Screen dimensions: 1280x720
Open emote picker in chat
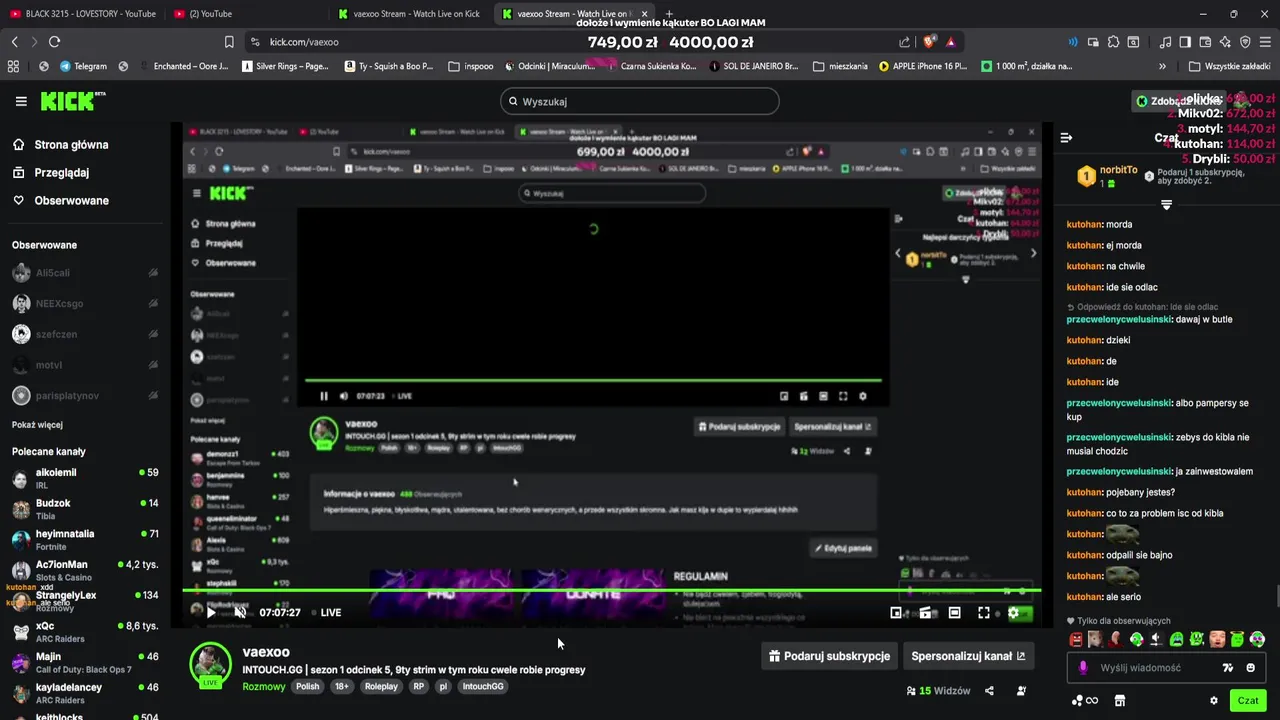(x=1251, y=668)
